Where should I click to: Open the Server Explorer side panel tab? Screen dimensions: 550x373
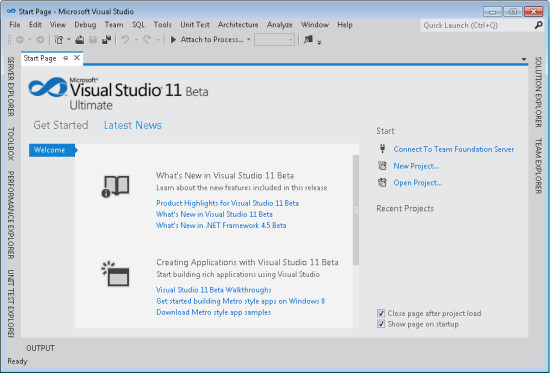pos(11,87)
